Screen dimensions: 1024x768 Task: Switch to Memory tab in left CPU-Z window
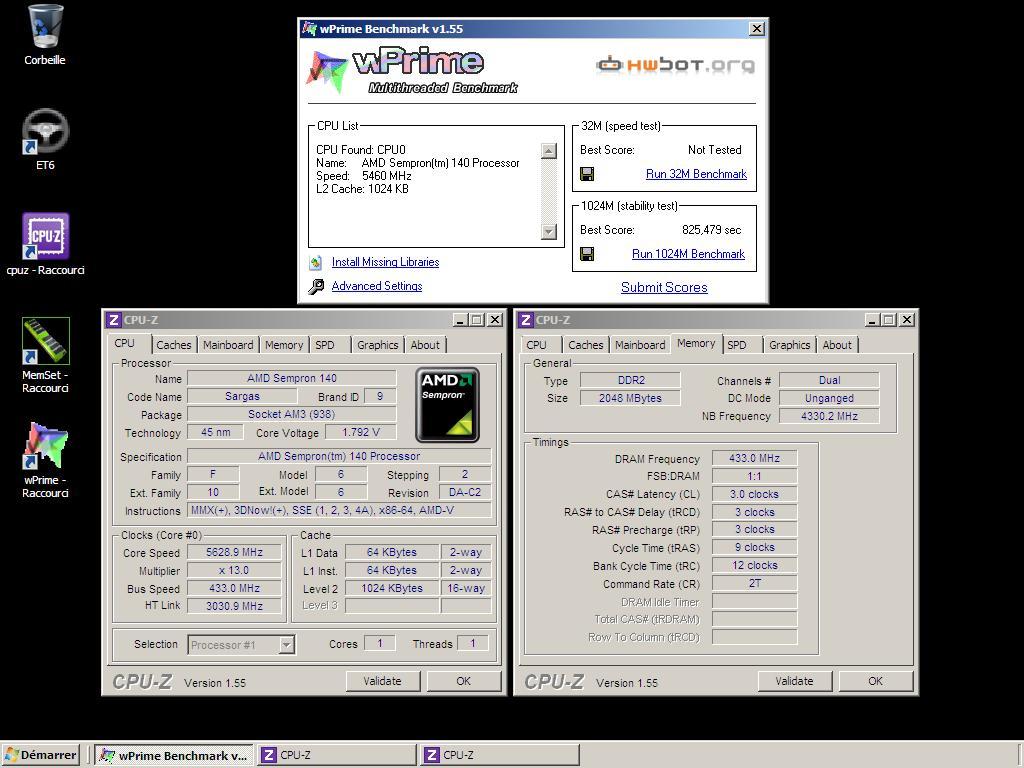tap(284, 345)
